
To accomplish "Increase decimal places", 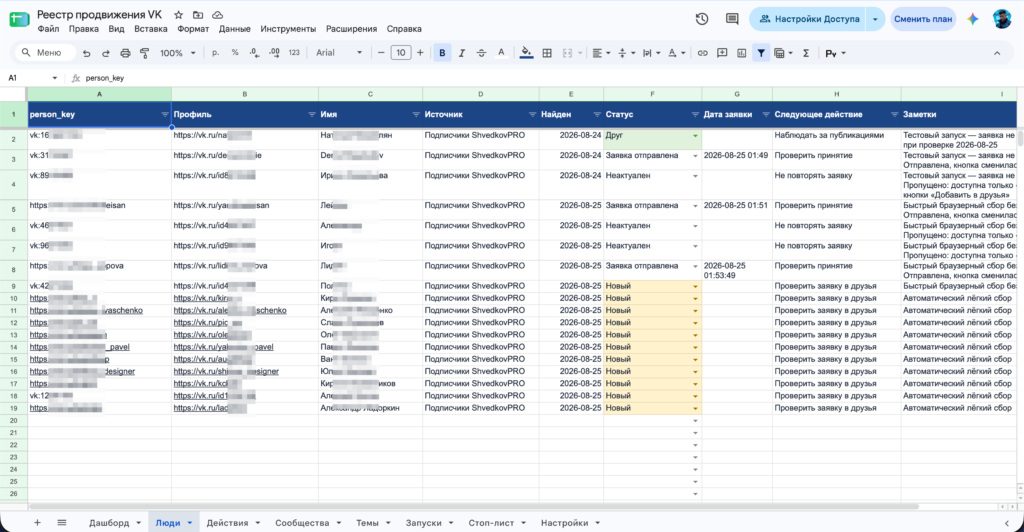I will pos(274,53).
